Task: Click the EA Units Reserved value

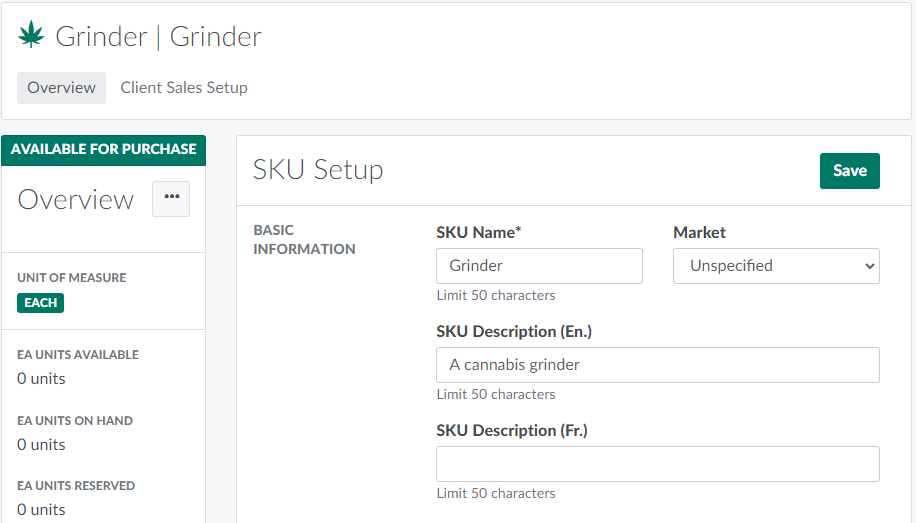Action: pos(42,510)
